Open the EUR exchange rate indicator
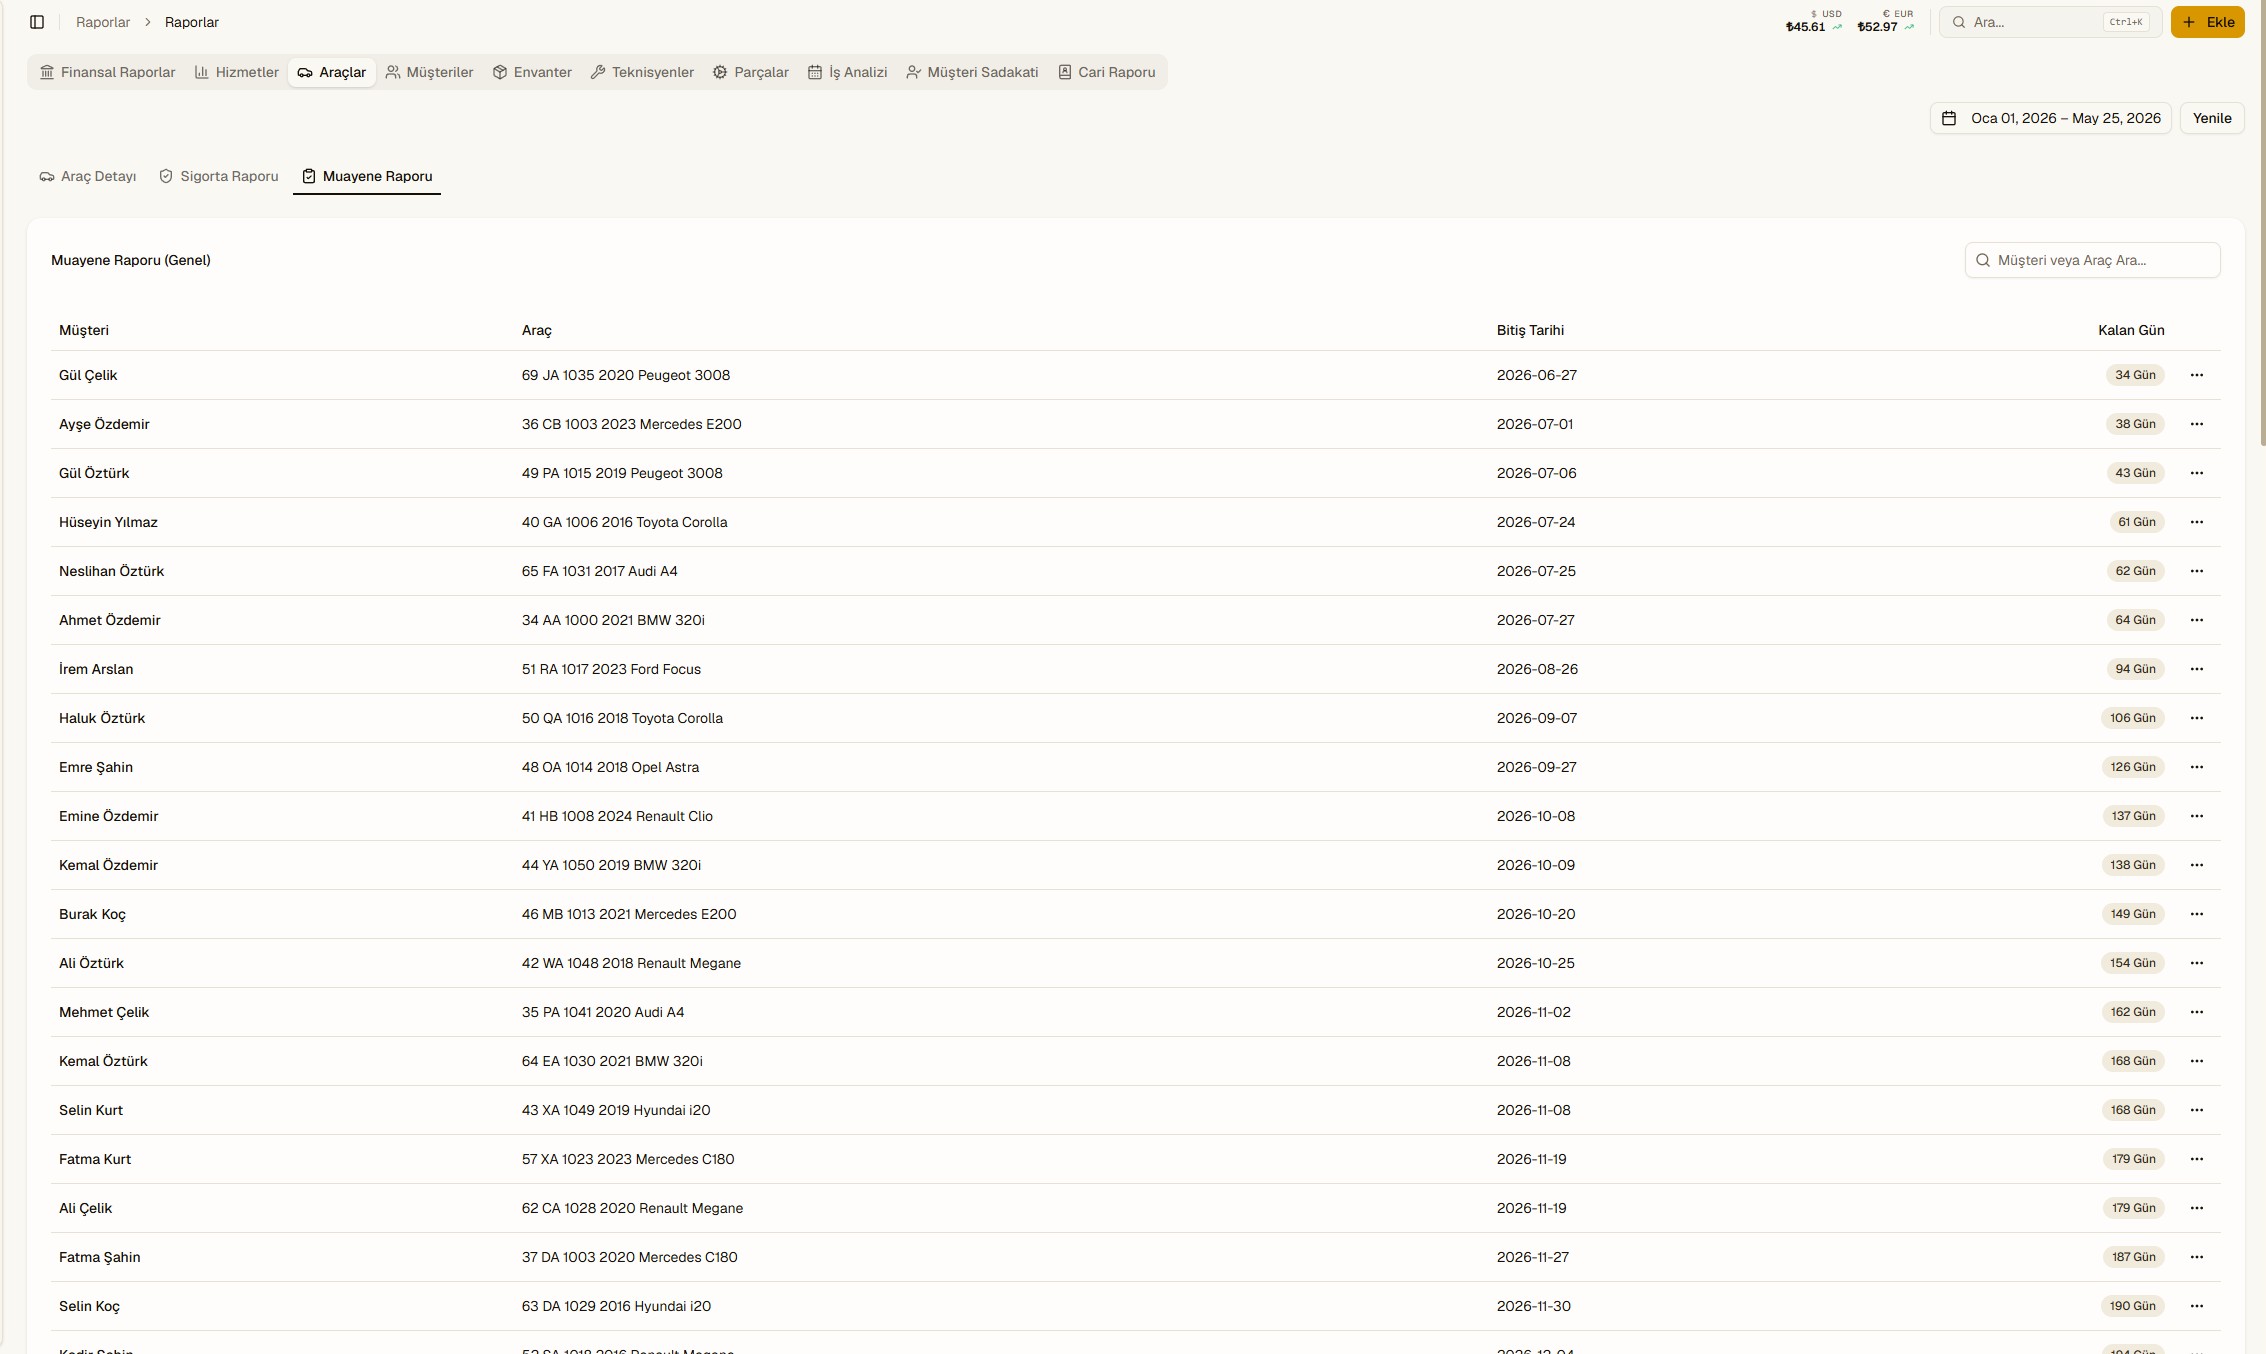Screen dimensions: 2266x1354 pyautogui.click(x=1886, y=22)
